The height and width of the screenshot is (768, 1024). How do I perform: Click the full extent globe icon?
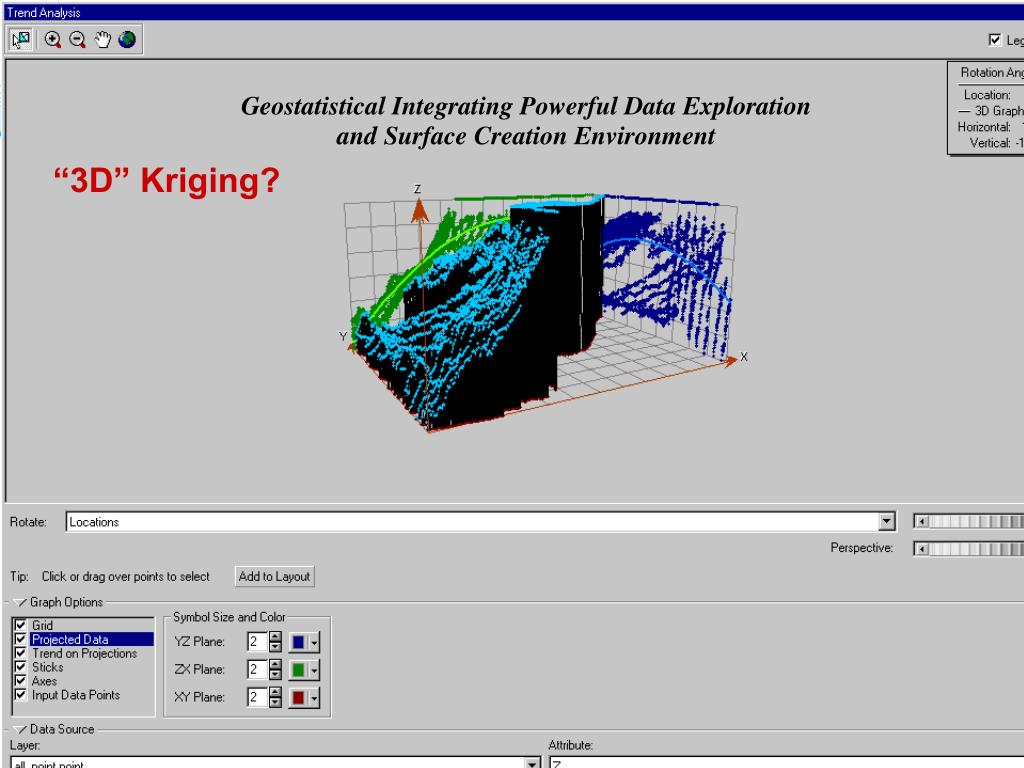point(127,40)
